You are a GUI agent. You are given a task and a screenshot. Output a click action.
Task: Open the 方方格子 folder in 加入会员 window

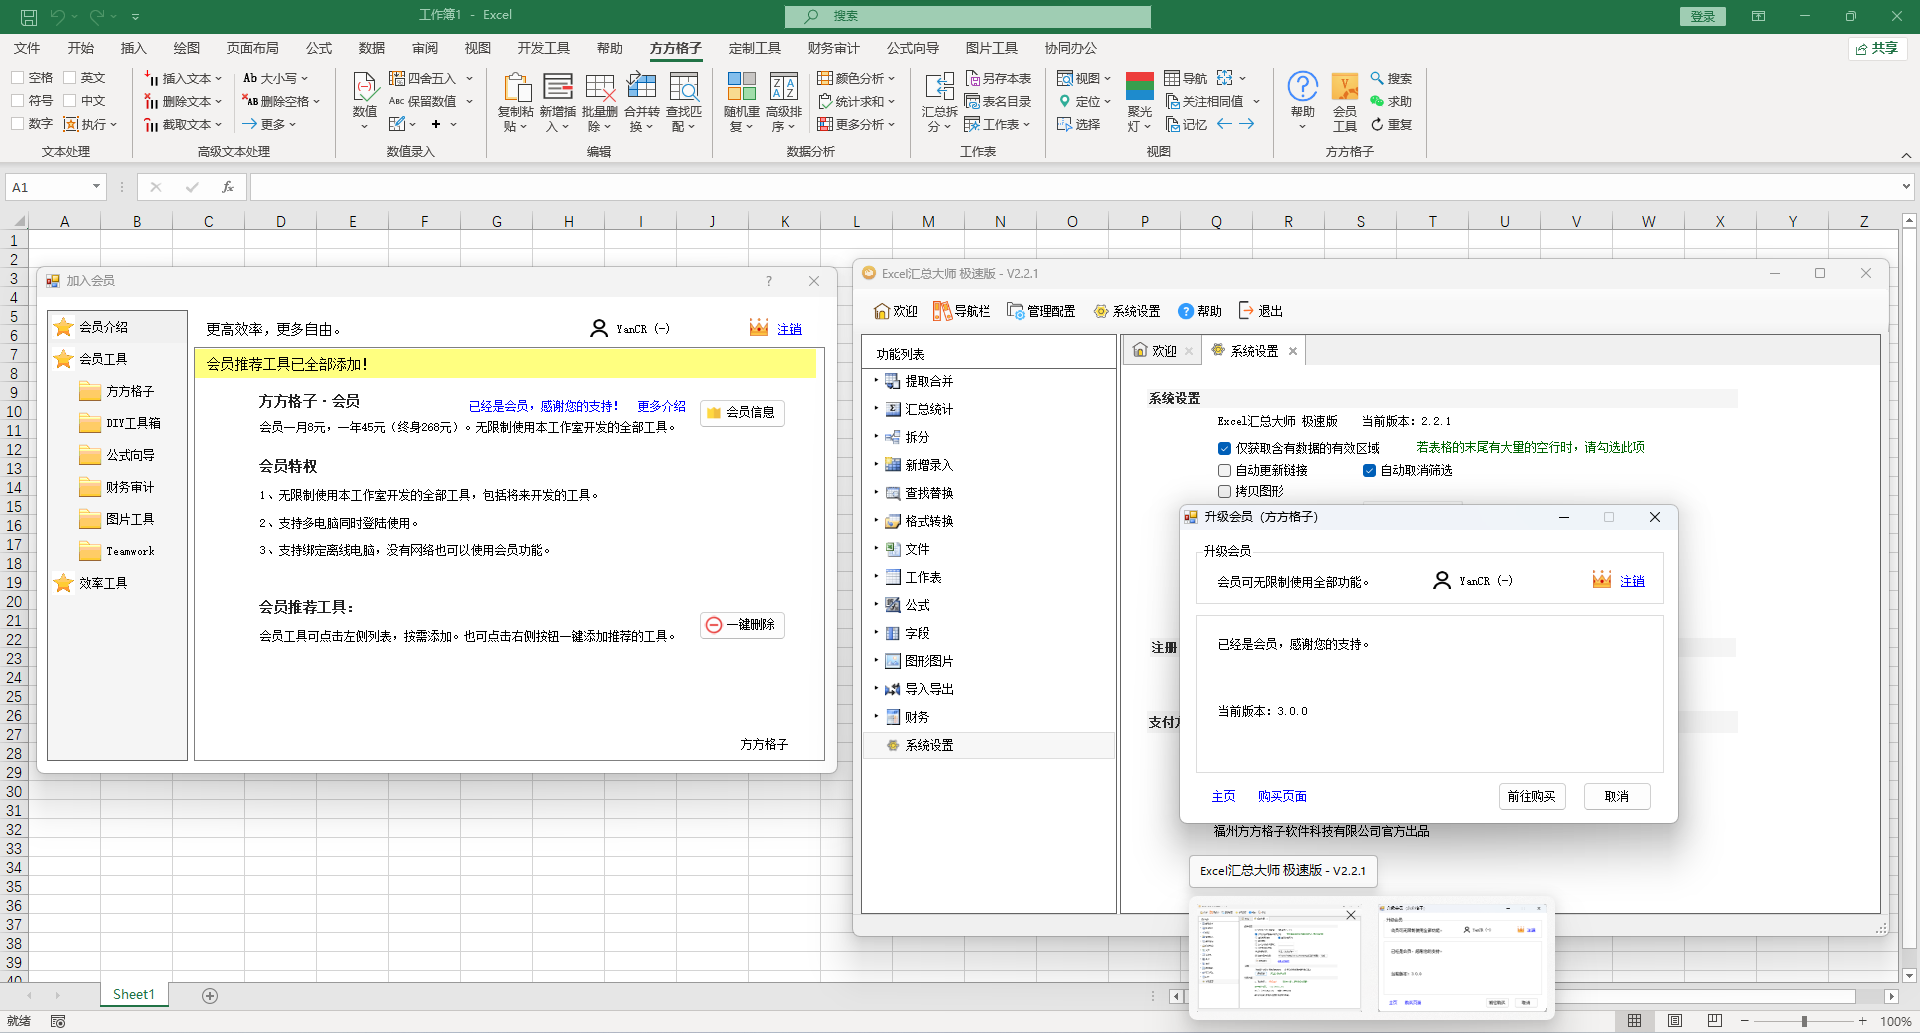(x=118, y=391)
